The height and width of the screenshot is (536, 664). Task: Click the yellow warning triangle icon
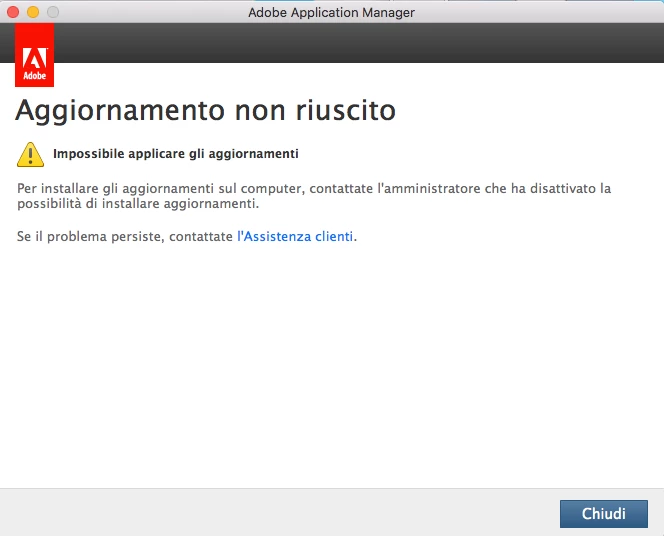pos(30,155)
